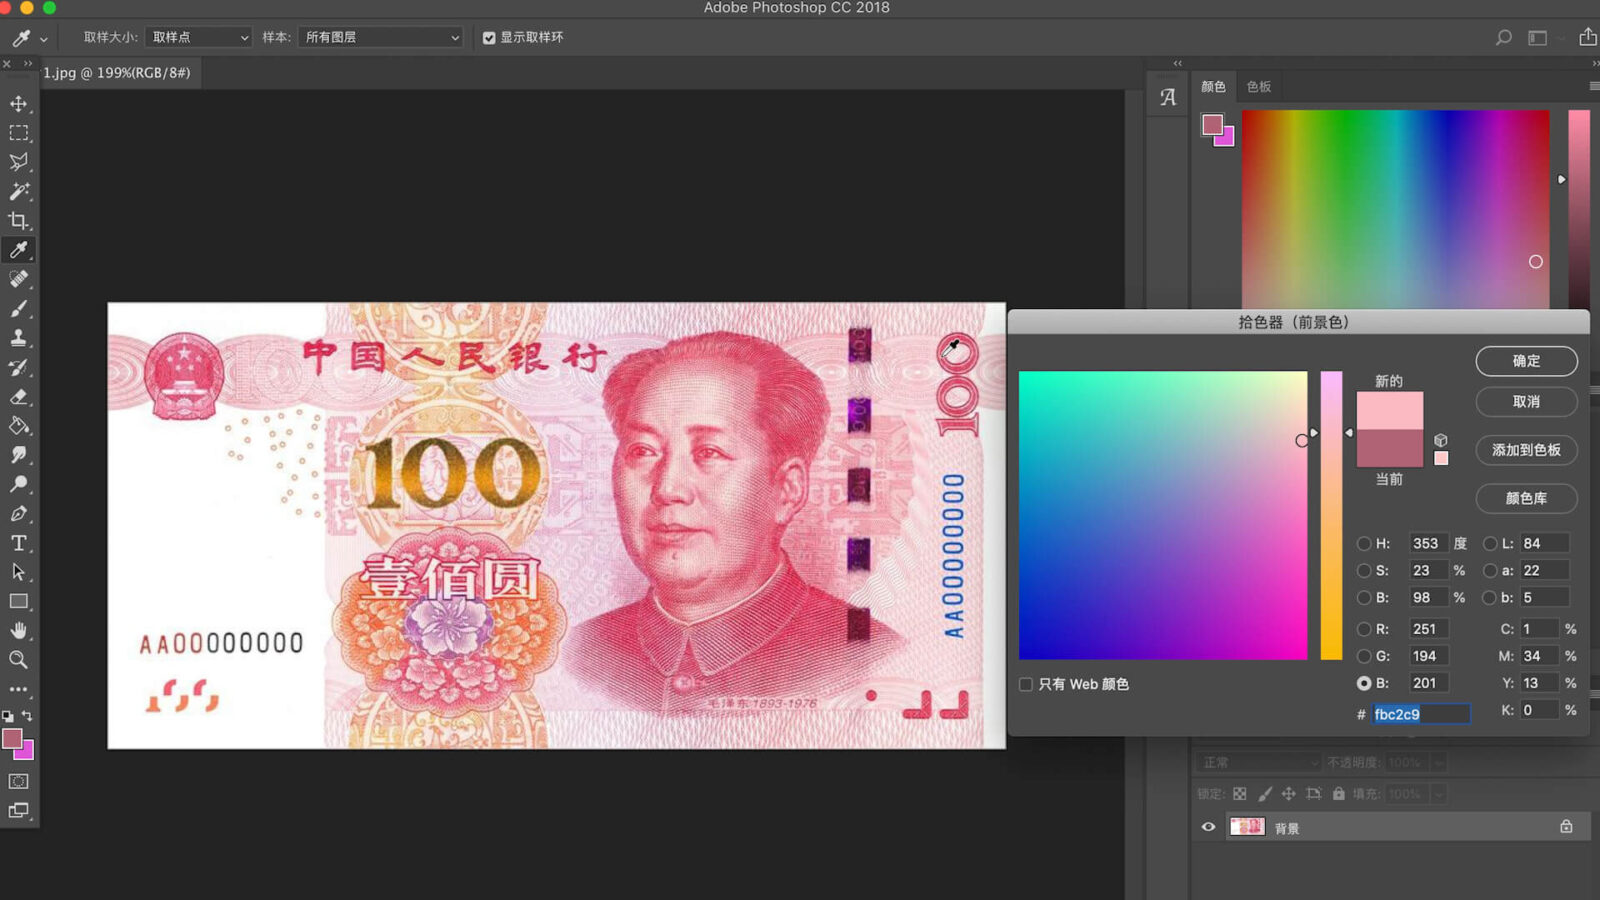1600x900 pixels.
Task: Select the Pen tool
Action: 18,514
